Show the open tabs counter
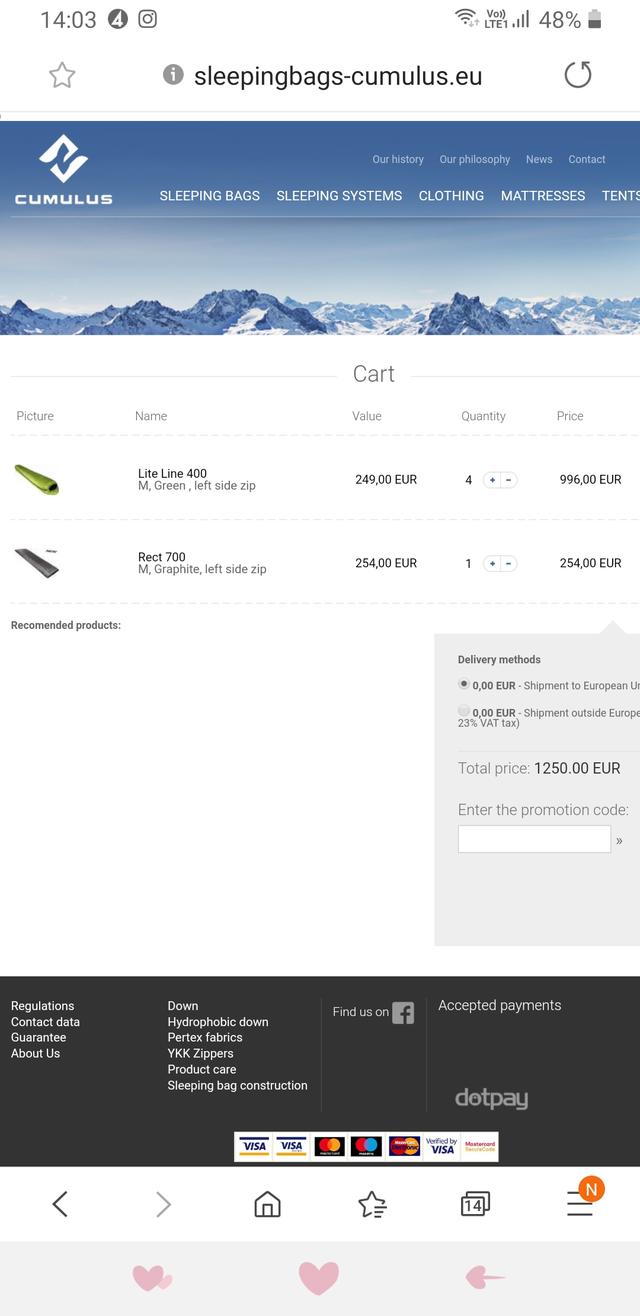This screenshot has height=1316, width=640. tap(475, 1204)
